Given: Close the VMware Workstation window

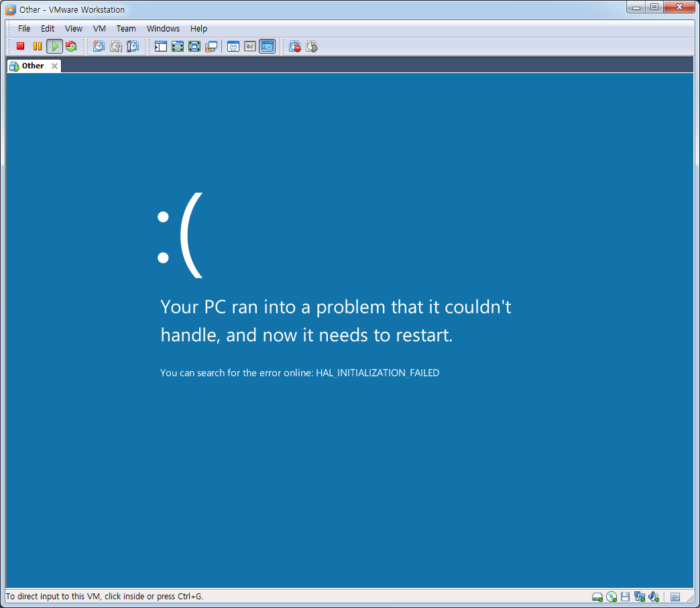Looking at the screenshot, I should point(679,7).
